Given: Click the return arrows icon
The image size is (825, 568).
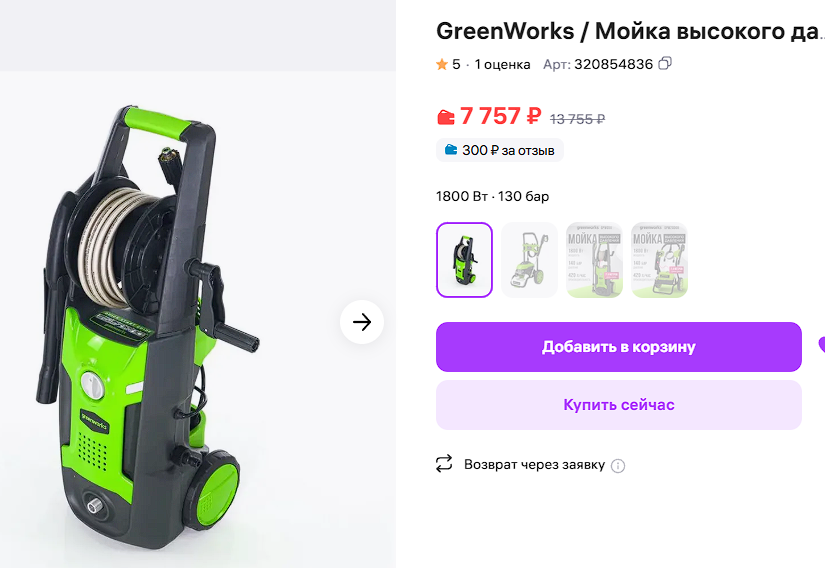Looking at the screenshot, I should (444, 463).
